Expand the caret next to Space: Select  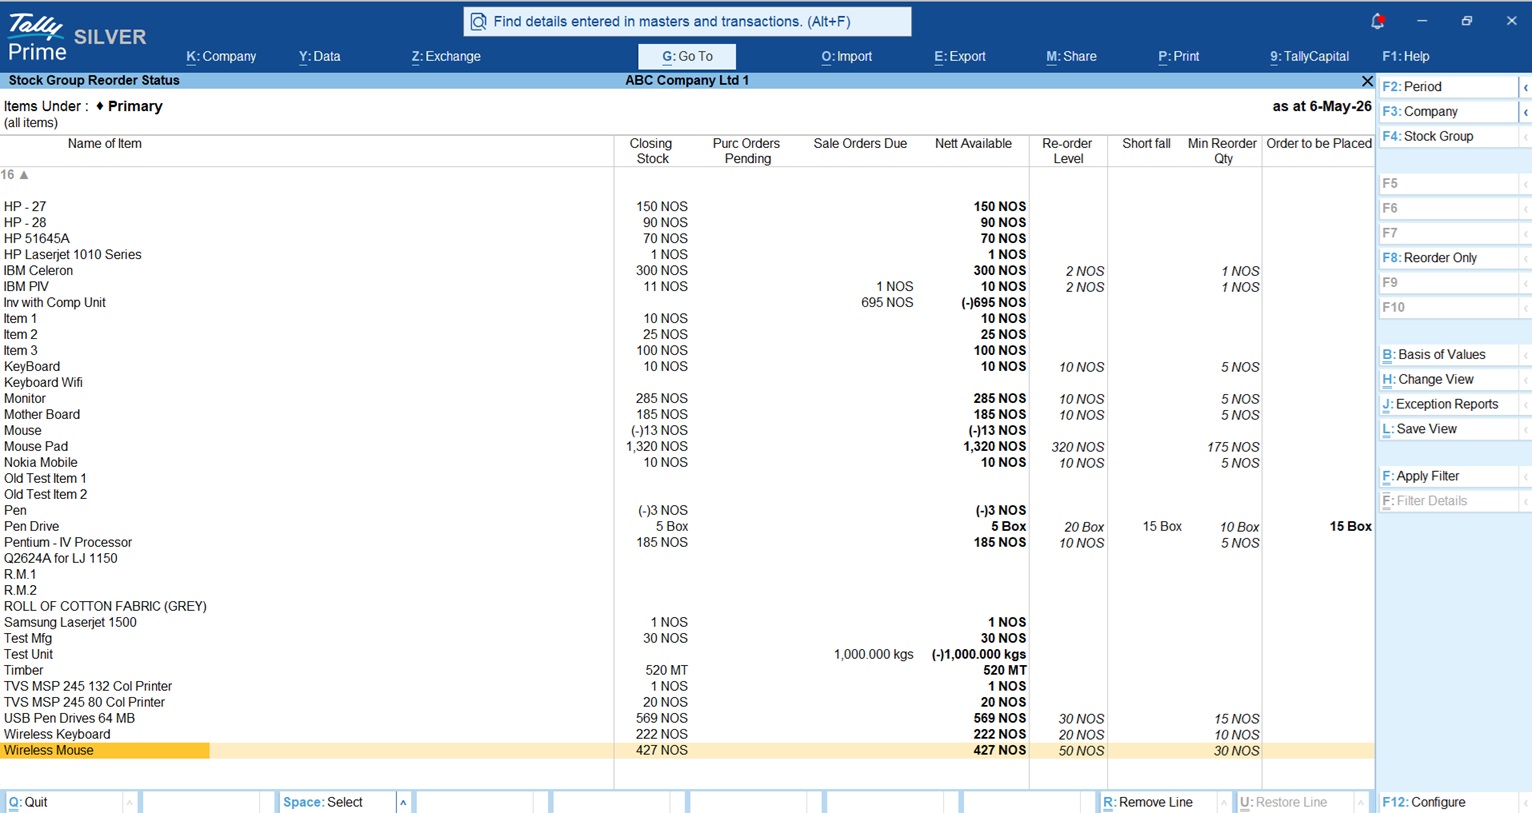coord(403,802)
